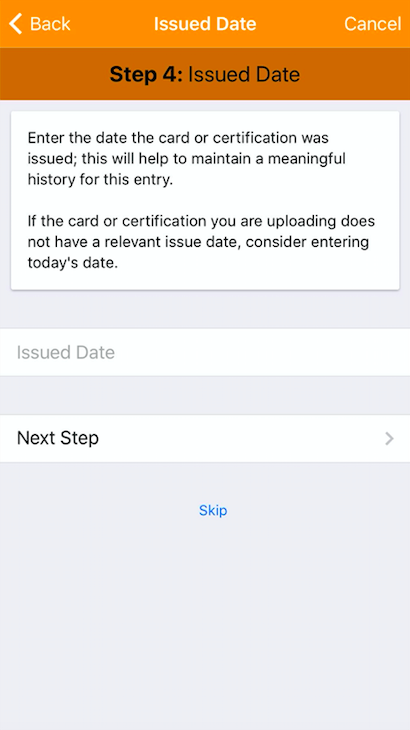The height and width of the screenshot is (730, 410).
Task: Click the Issued Date navigation title
Action: click(x=205, y=24)
